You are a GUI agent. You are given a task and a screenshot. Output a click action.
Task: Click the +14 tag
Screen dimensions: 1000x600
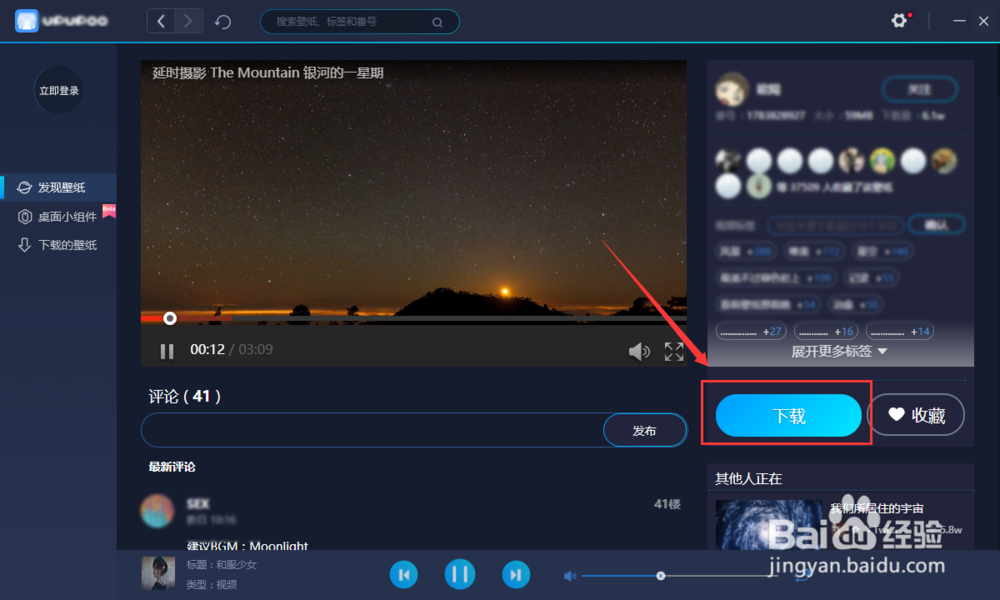pos(900,332)
